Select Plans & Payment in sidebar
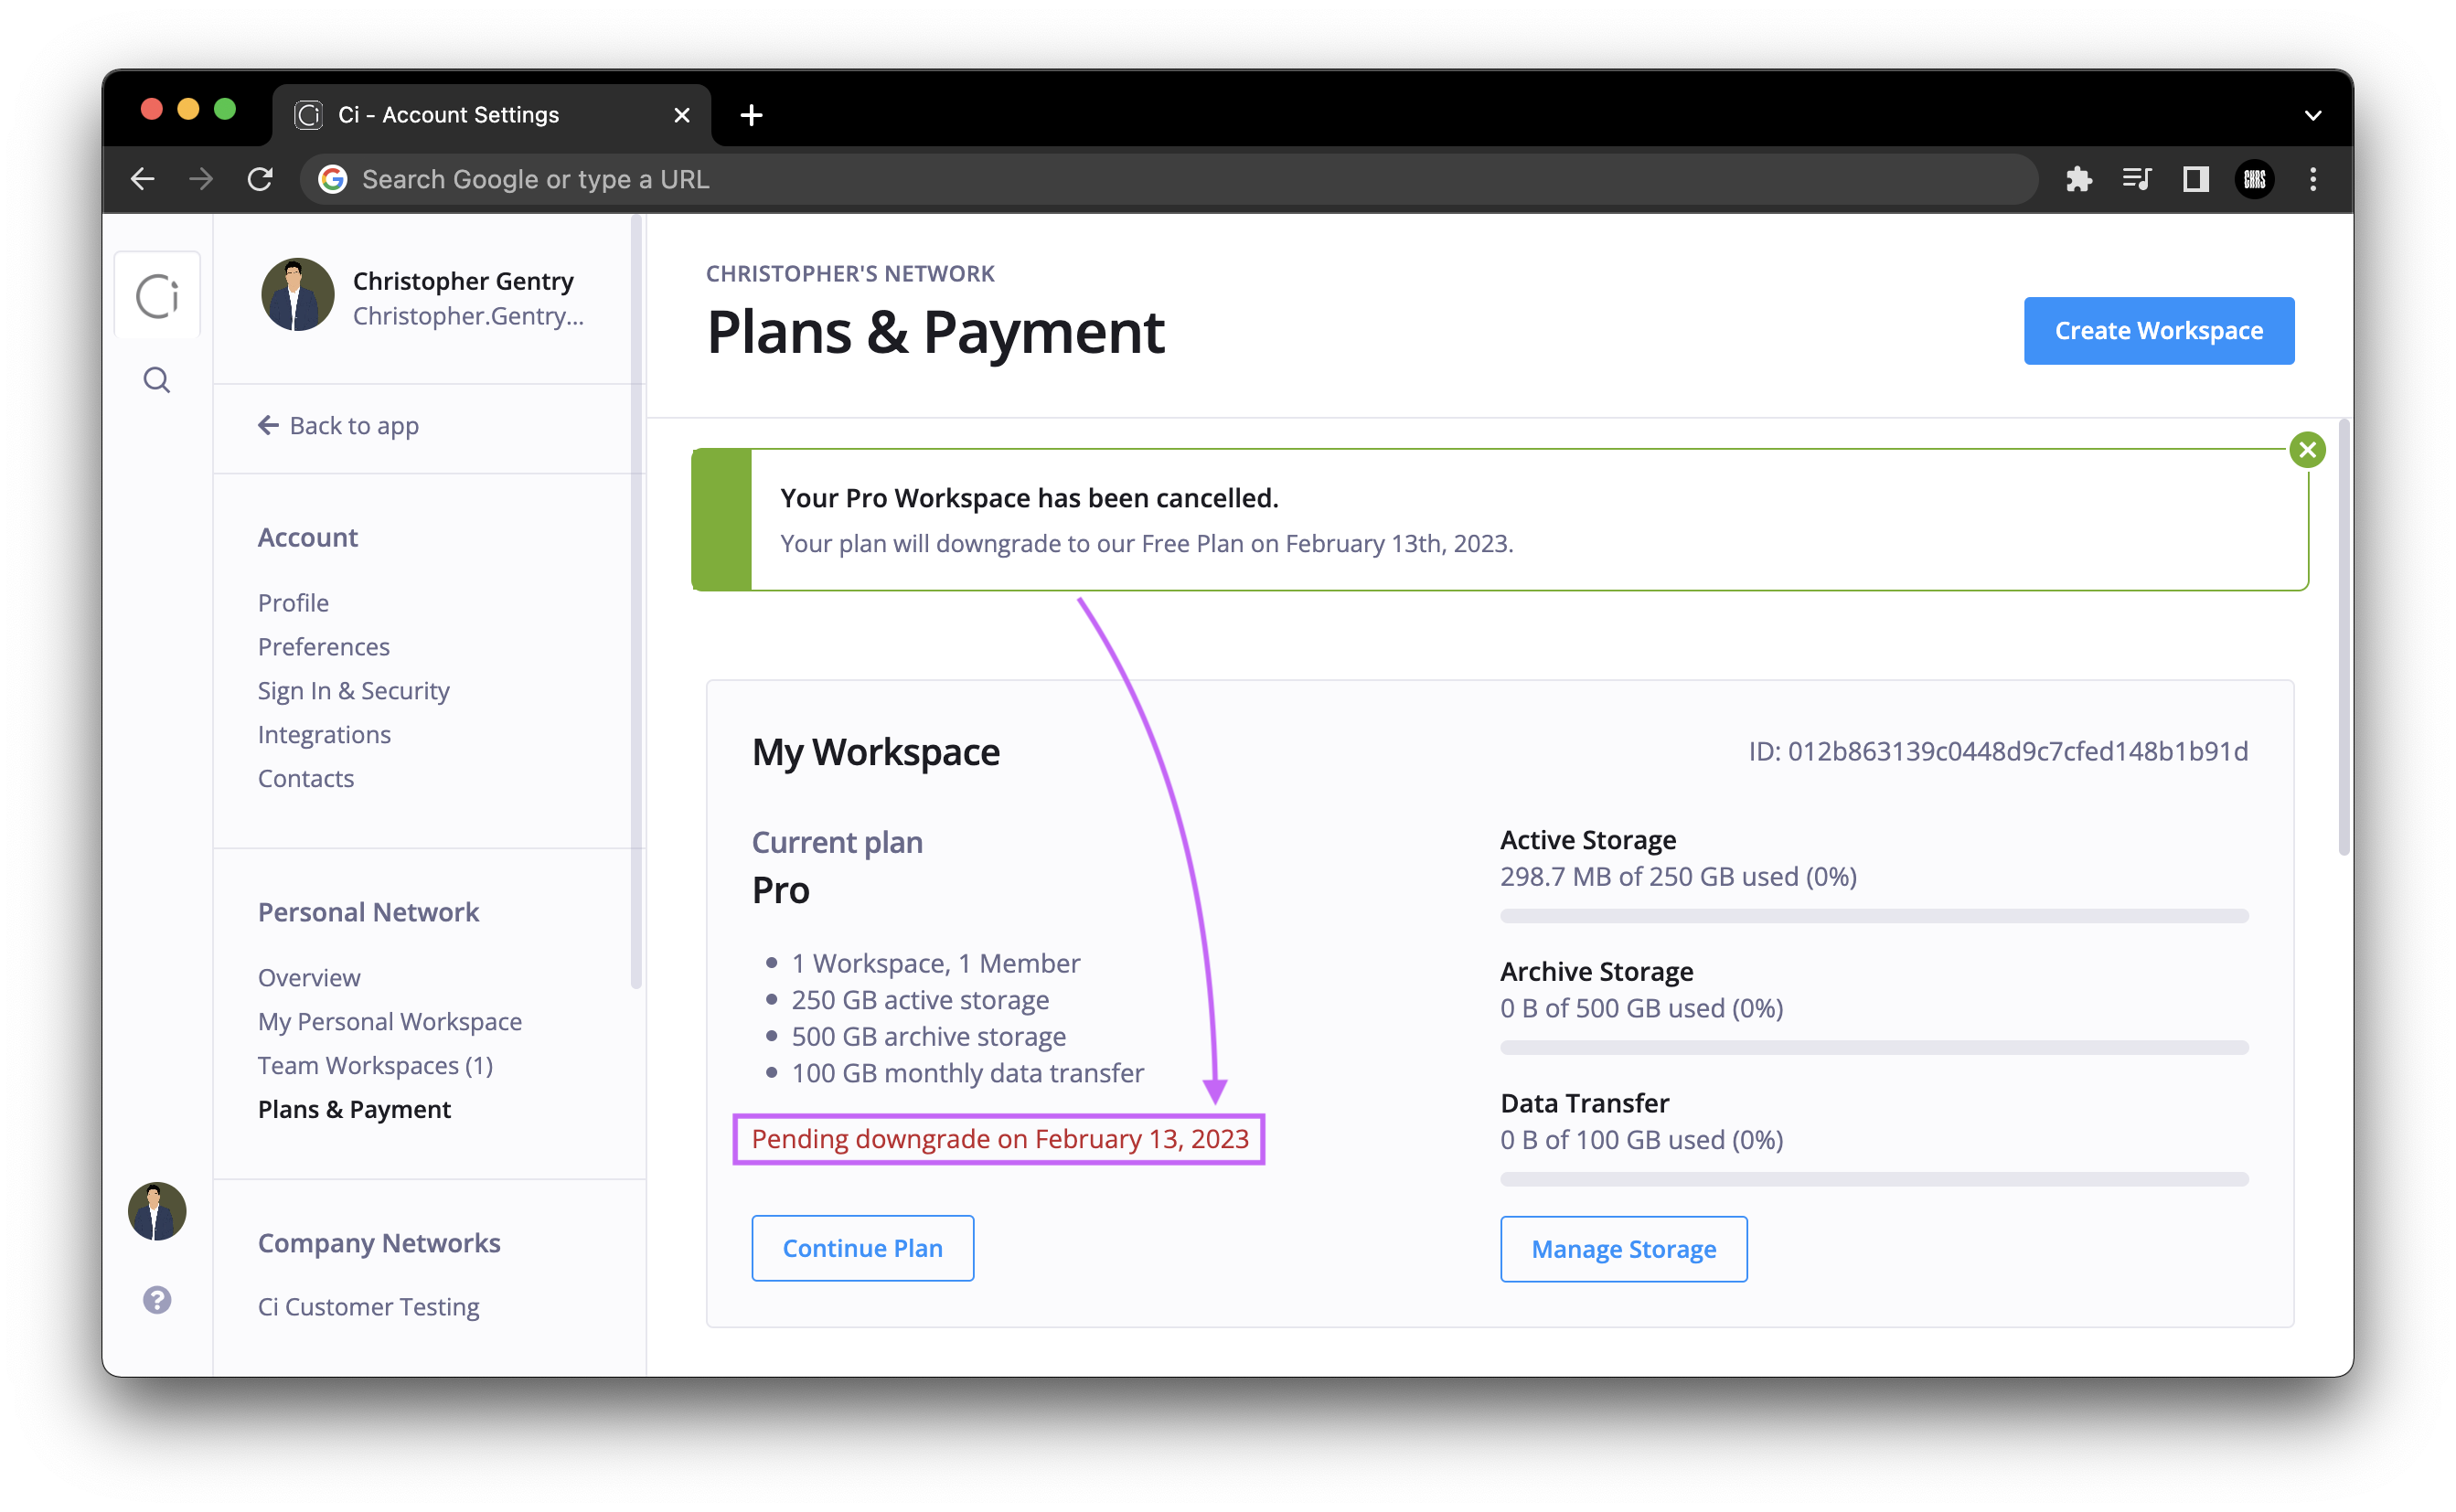Screen dimensions: 2456x1512 click(354, 1109)
